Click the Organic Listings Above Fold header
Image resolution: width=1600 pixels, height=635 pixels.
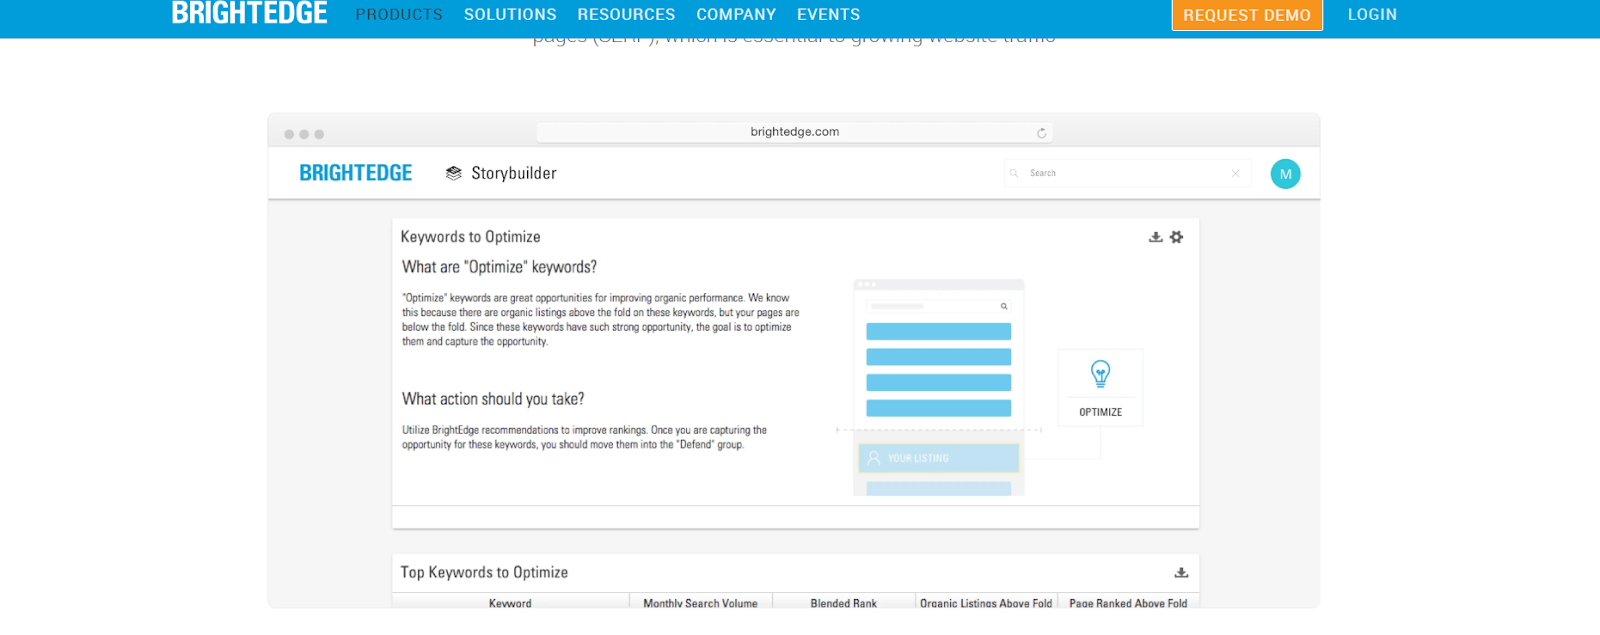click(x=986, y=603)
